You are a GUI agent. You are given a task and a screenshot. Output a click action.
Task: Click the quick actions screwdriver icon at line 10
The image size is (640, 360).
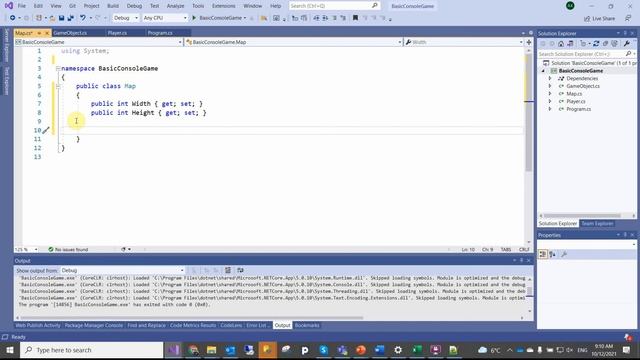coord(46,130)
